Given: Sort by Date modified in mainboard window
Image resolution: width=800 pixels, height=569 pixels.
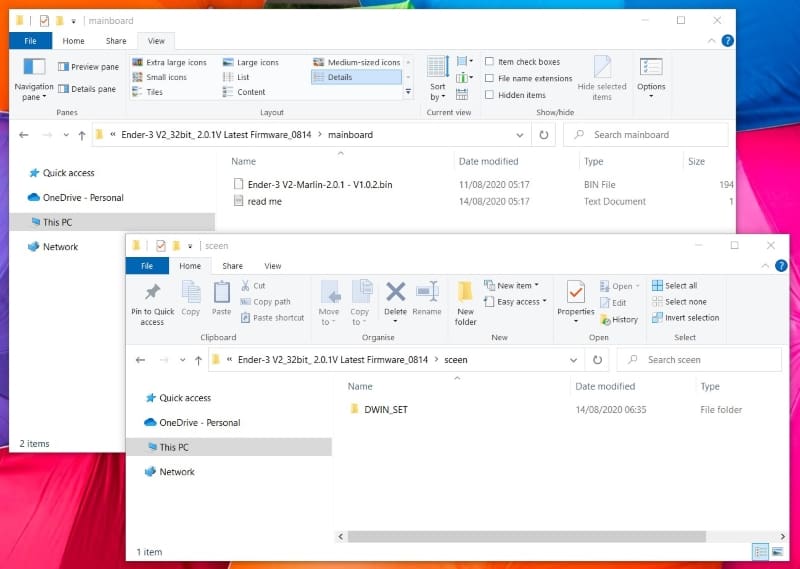Looking at the screenshot, I should point(488,161).
